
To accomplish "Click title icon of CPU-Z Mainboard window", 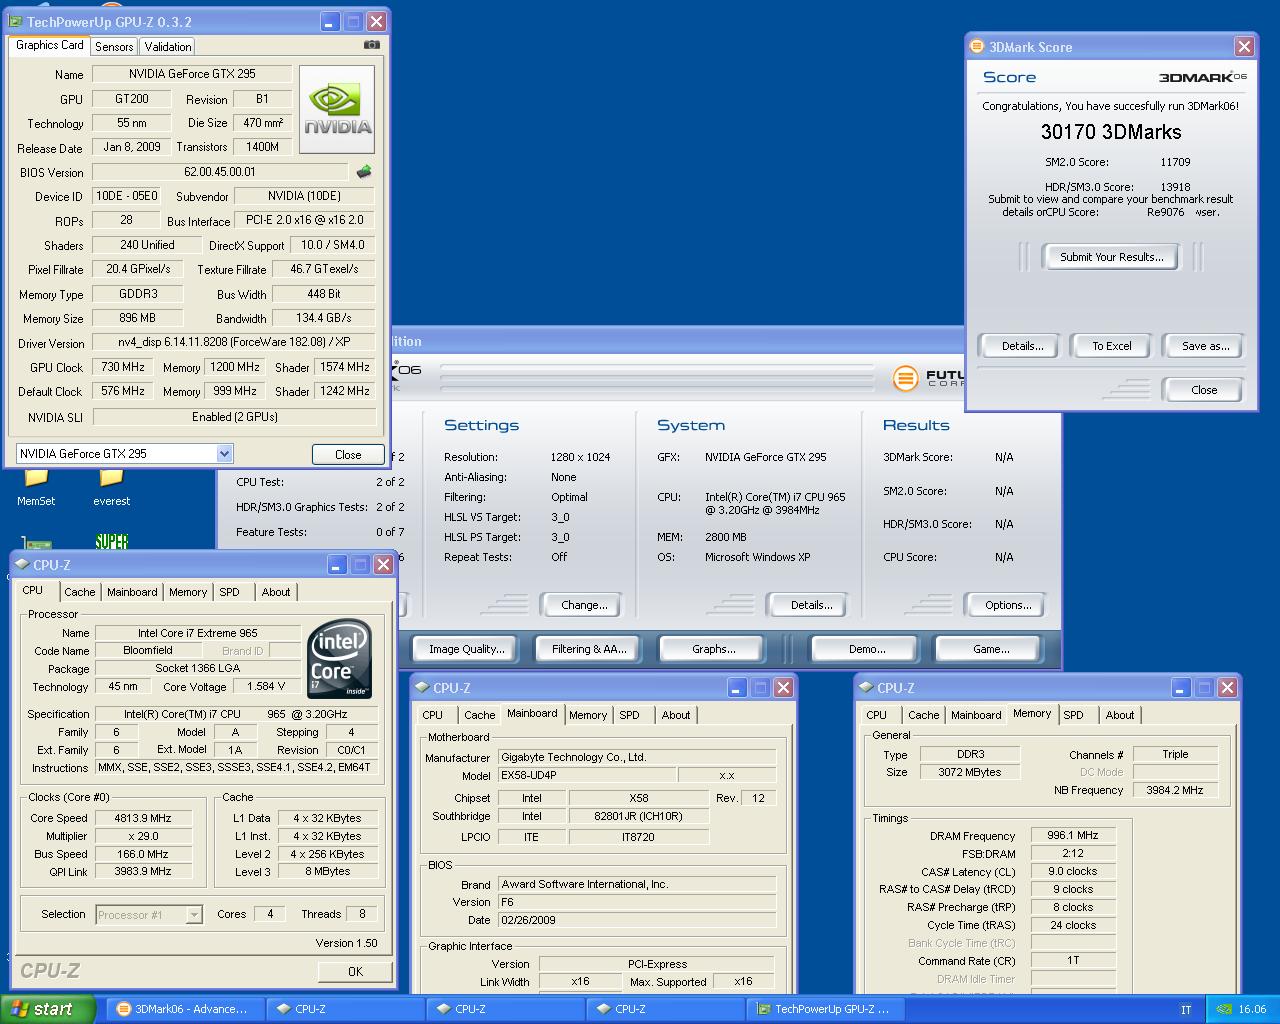I will click(x=422, y=687).
